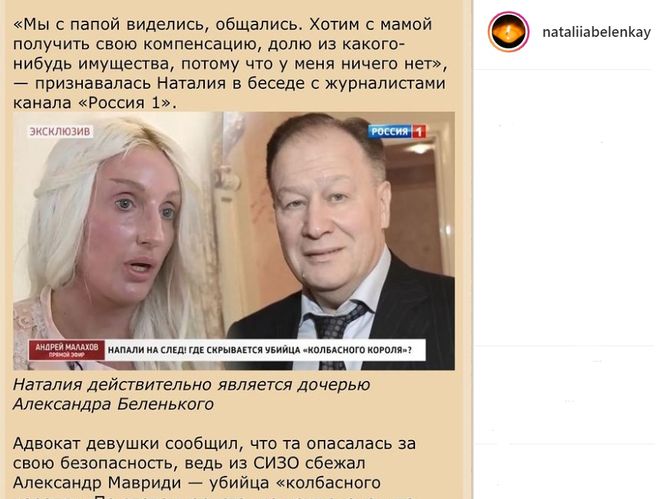659x499 pixels.
Task: Click the ЭКСКЛЮЗИВ badge on the image
Action: [x=60, y=132]
